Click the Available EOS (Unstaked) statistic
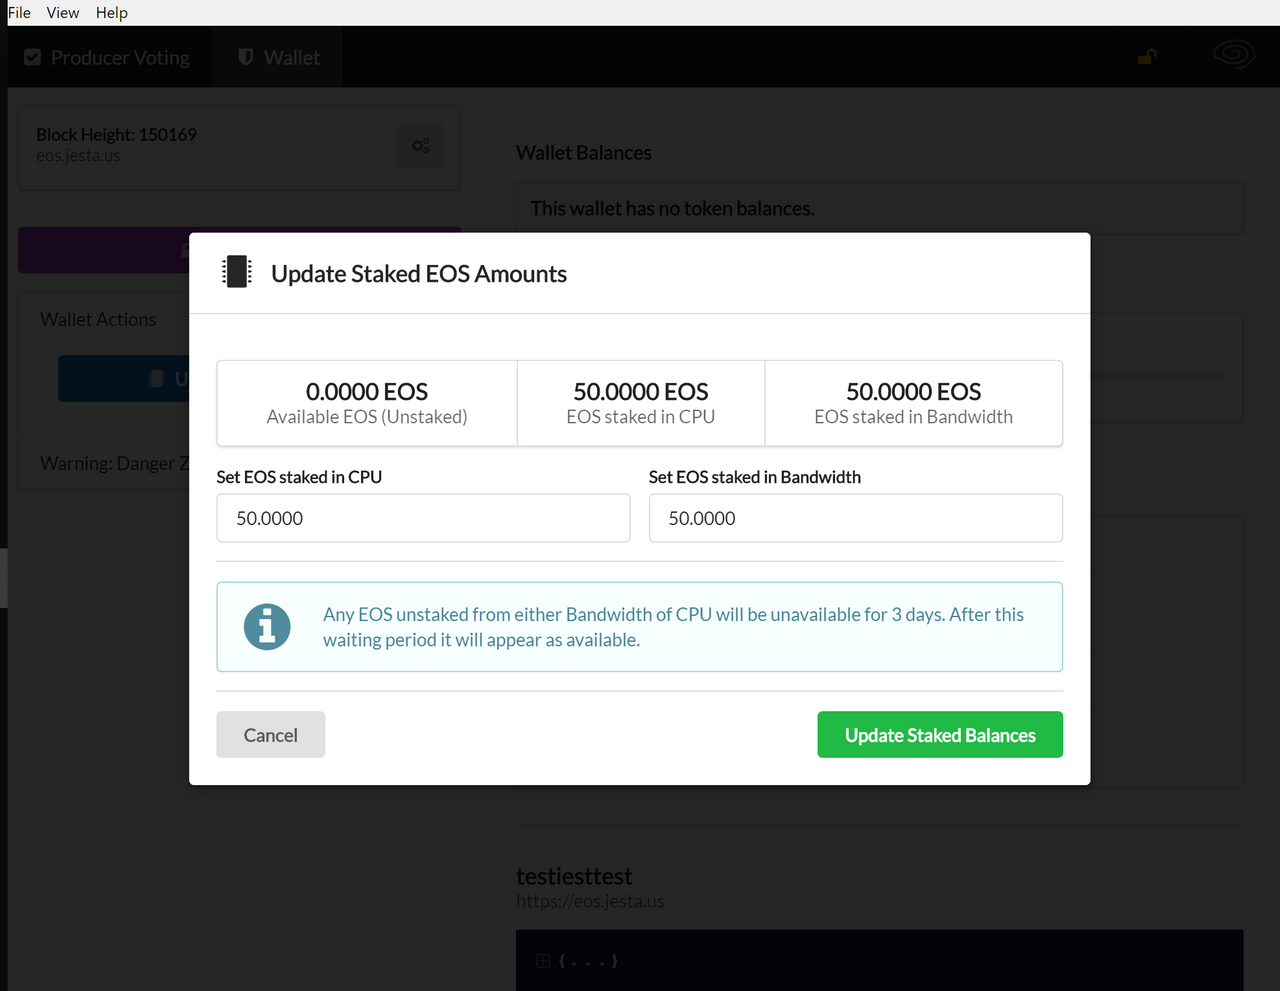The height and width of the screenshot is (991, 1280). click(367, 403)
